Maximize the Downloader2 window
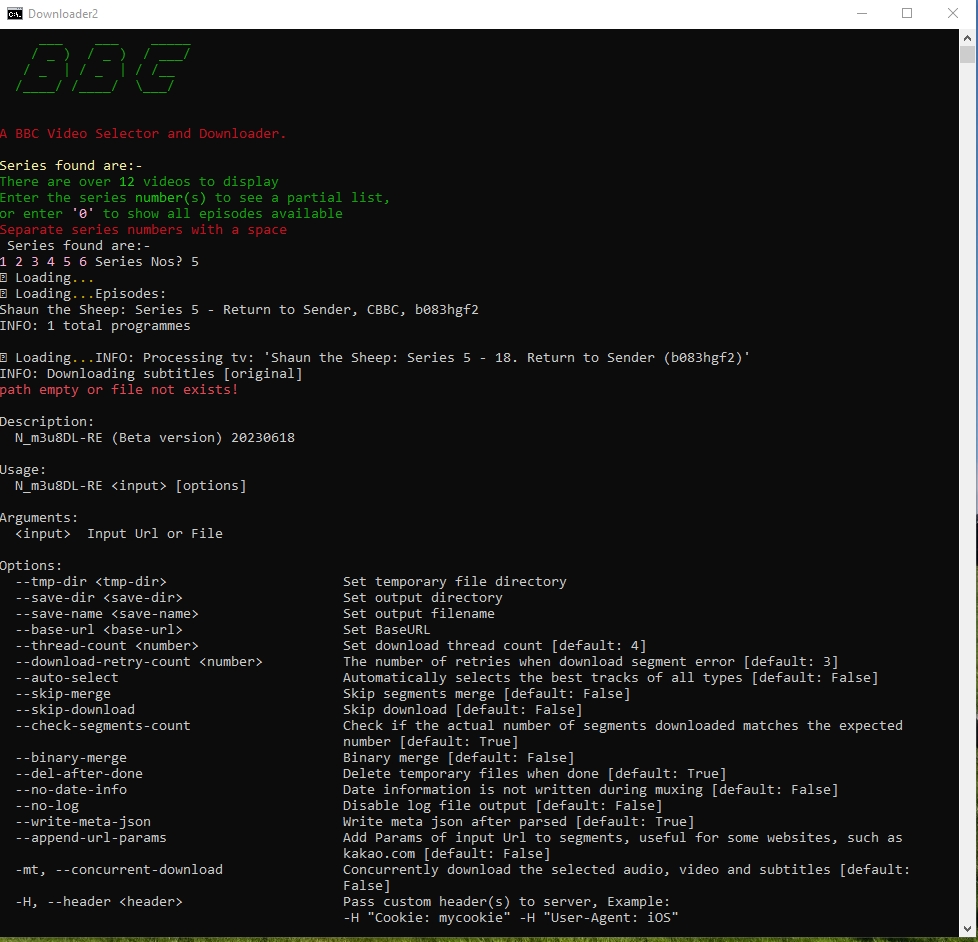This screenshot has width=978, height=942. [907, 14]
